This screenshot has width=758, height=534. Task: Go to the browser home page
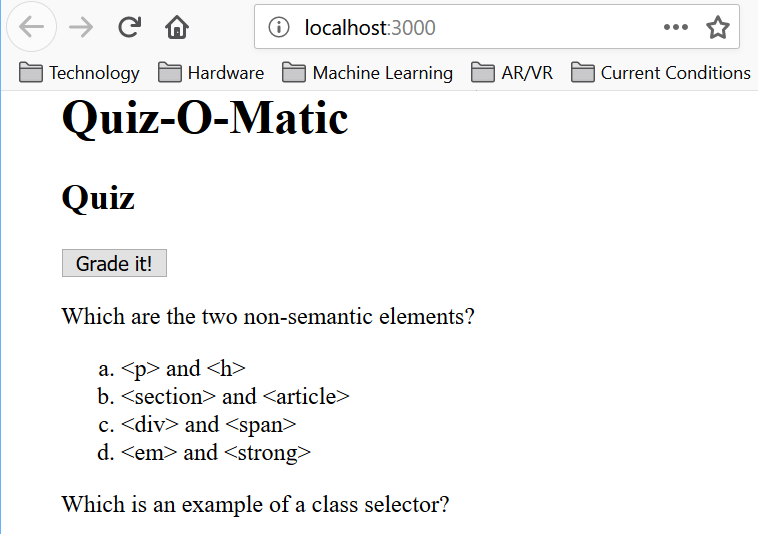tap(177, 27)
